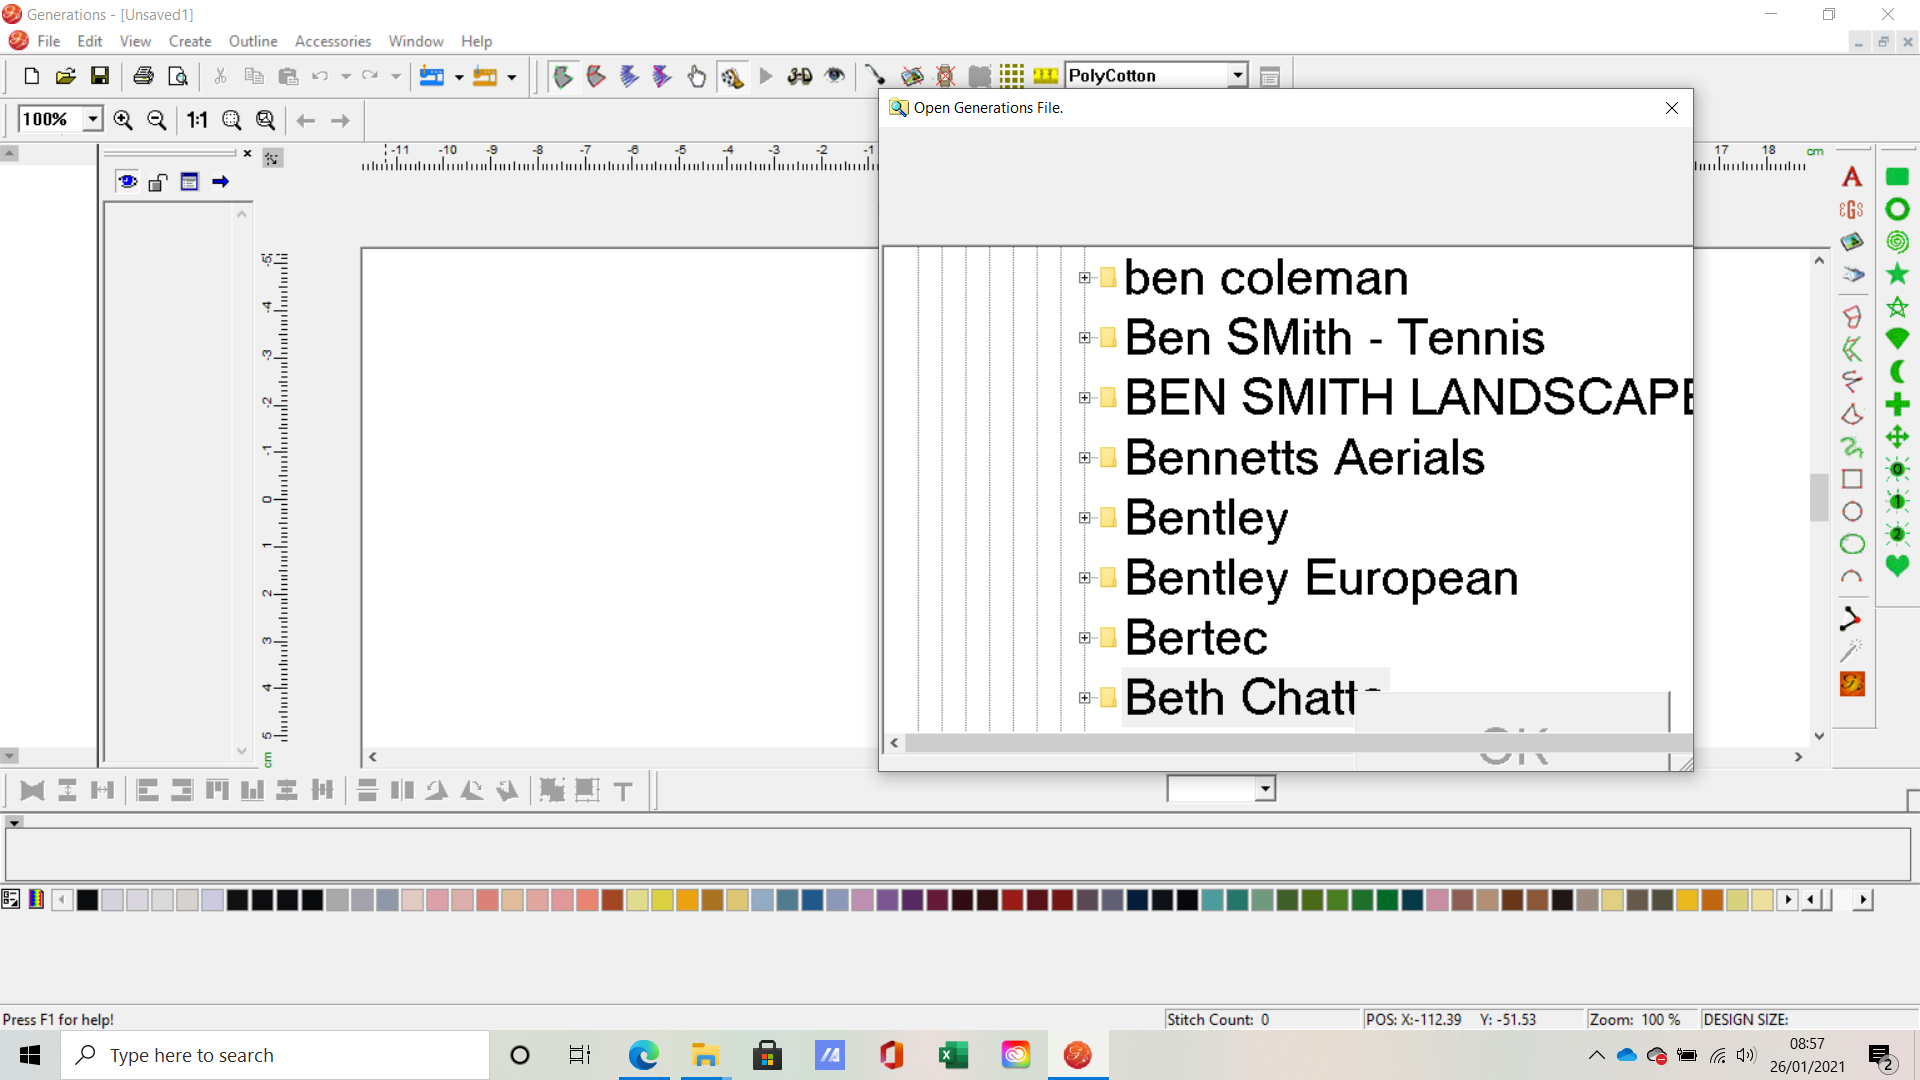Open File Explorer from taskbar
The height and width of the screenshot is (1080, 1920).
(705, 1055)
